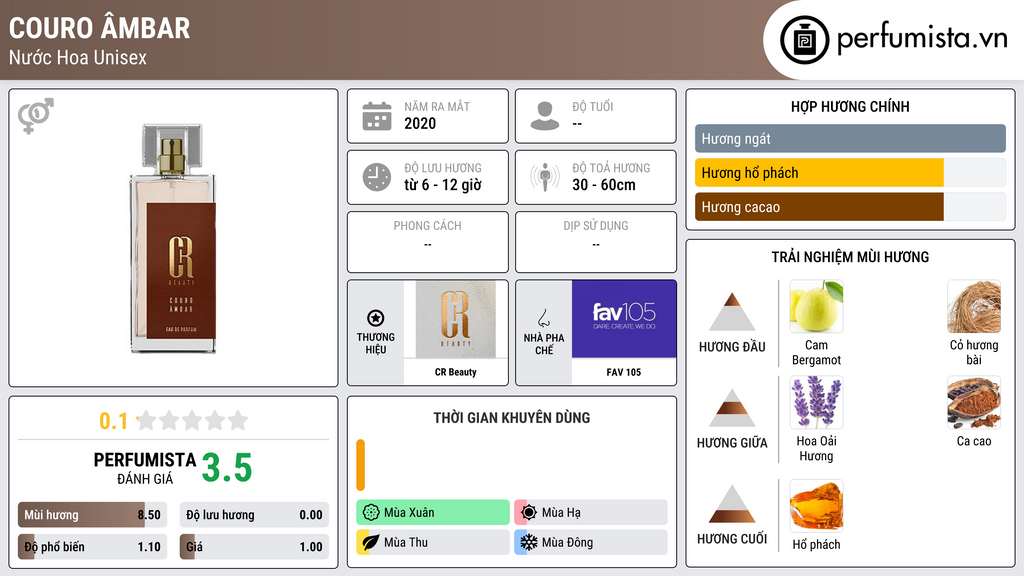
Task: Click the Hương đầu pyramid icon
Action: (732, 312)
